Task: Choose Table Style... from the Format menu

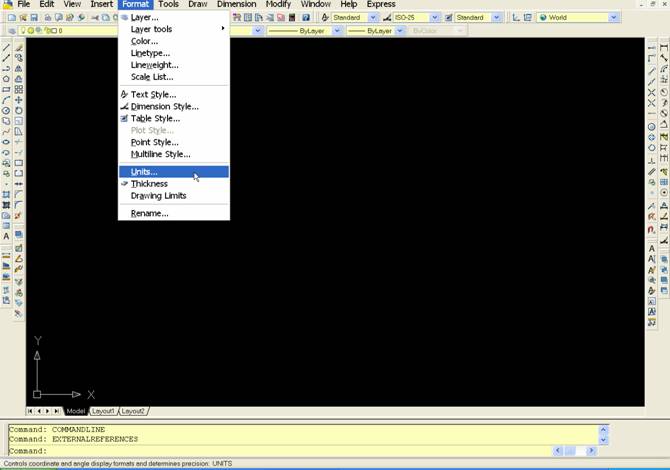Action: pyautogui.click(x=174, y=118)
